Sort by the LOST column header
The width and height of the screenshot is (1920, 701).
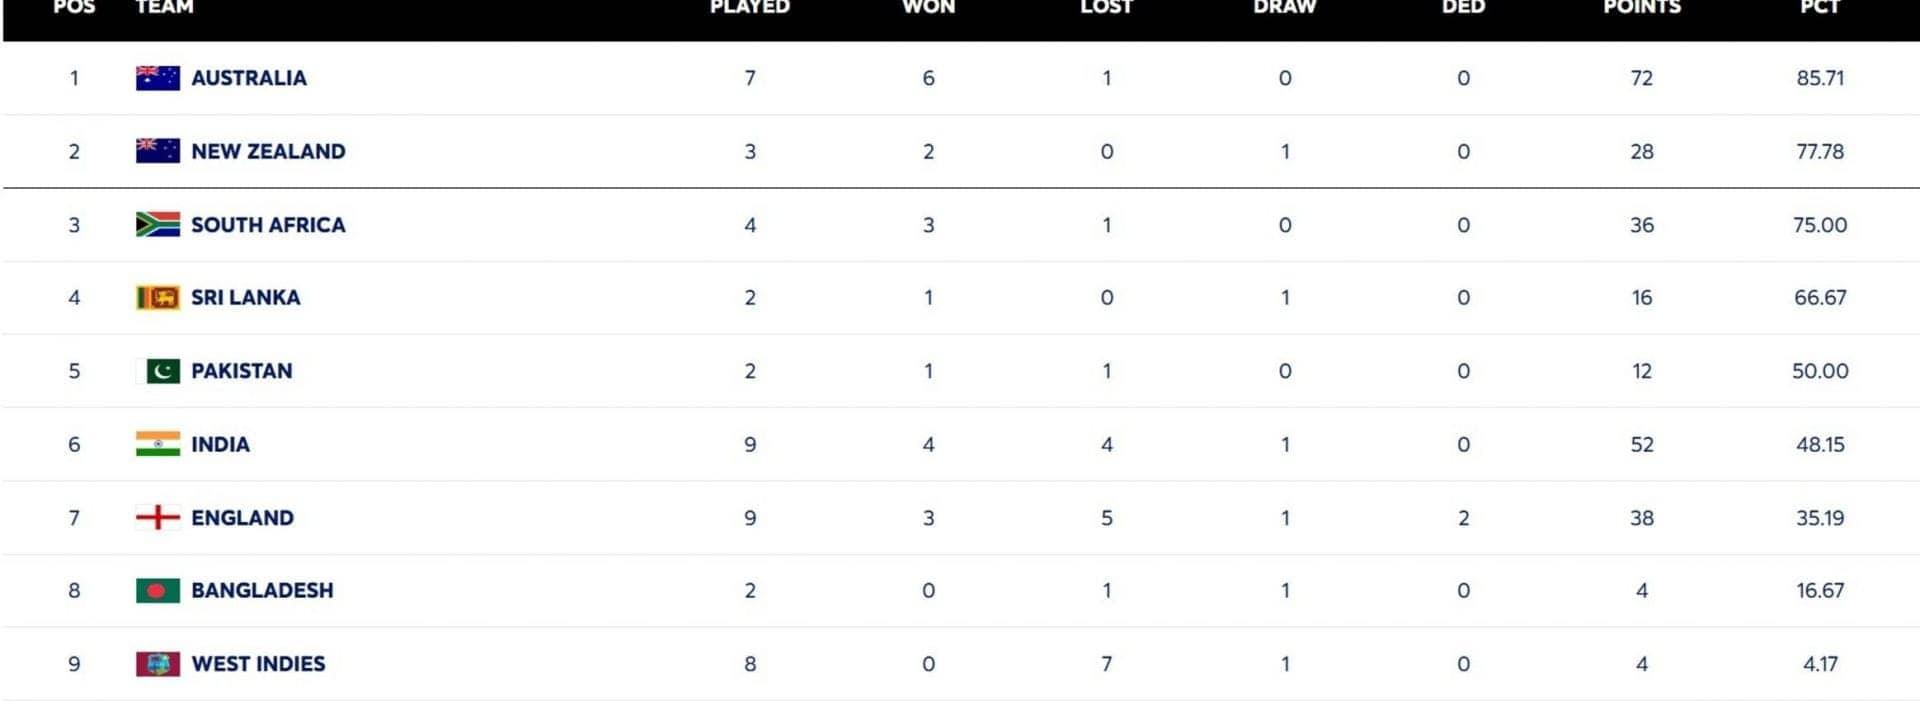(1106, 8)
